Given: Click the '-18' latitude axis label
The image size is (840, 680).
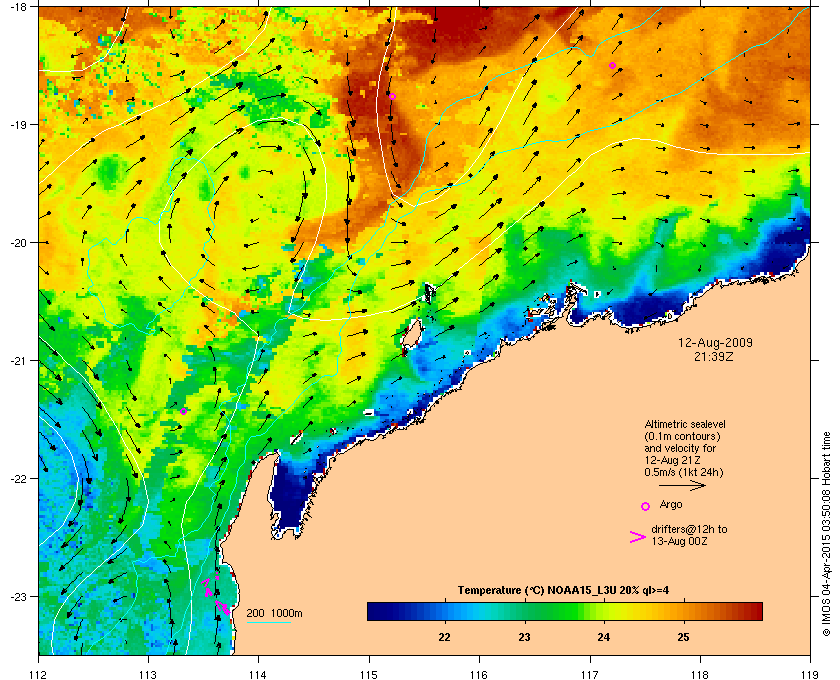Looking at the screenshot, I should 18,6.
